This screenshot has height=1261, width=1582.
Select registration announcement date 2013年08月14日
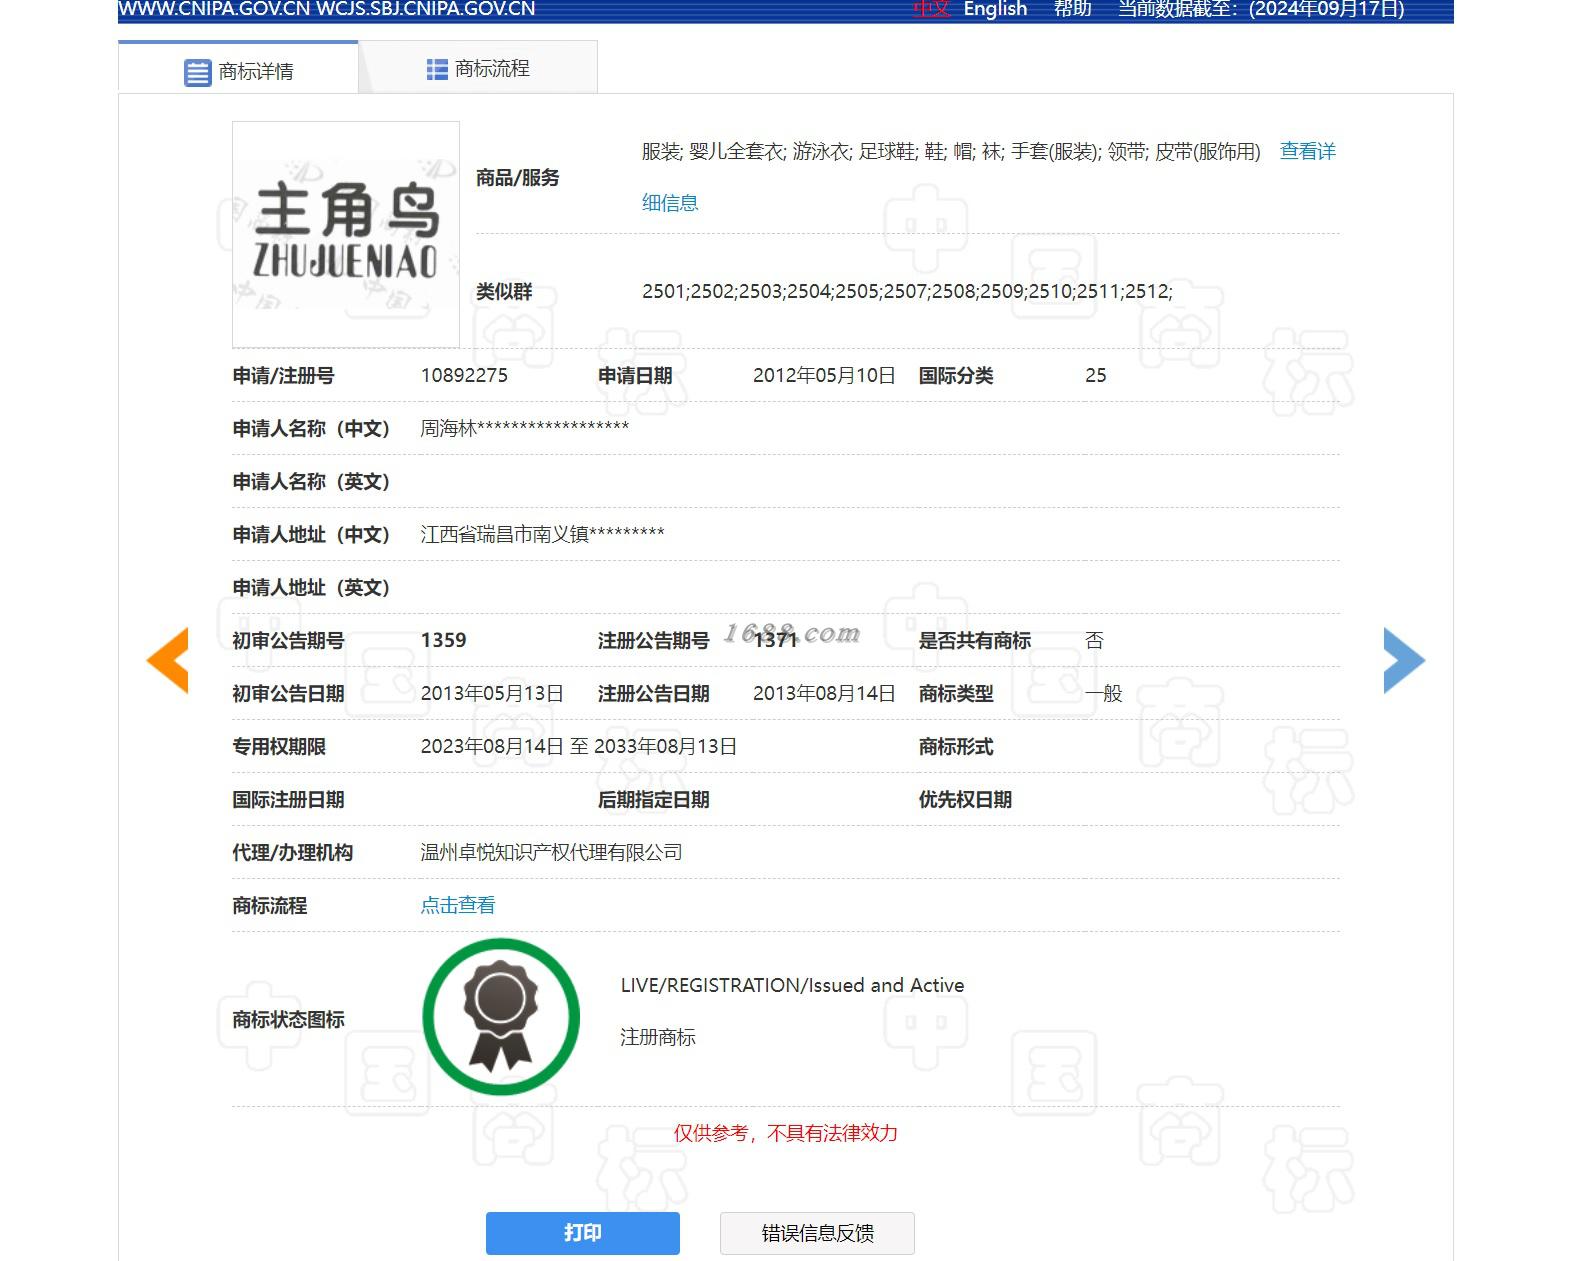click(x=824, y=693)
